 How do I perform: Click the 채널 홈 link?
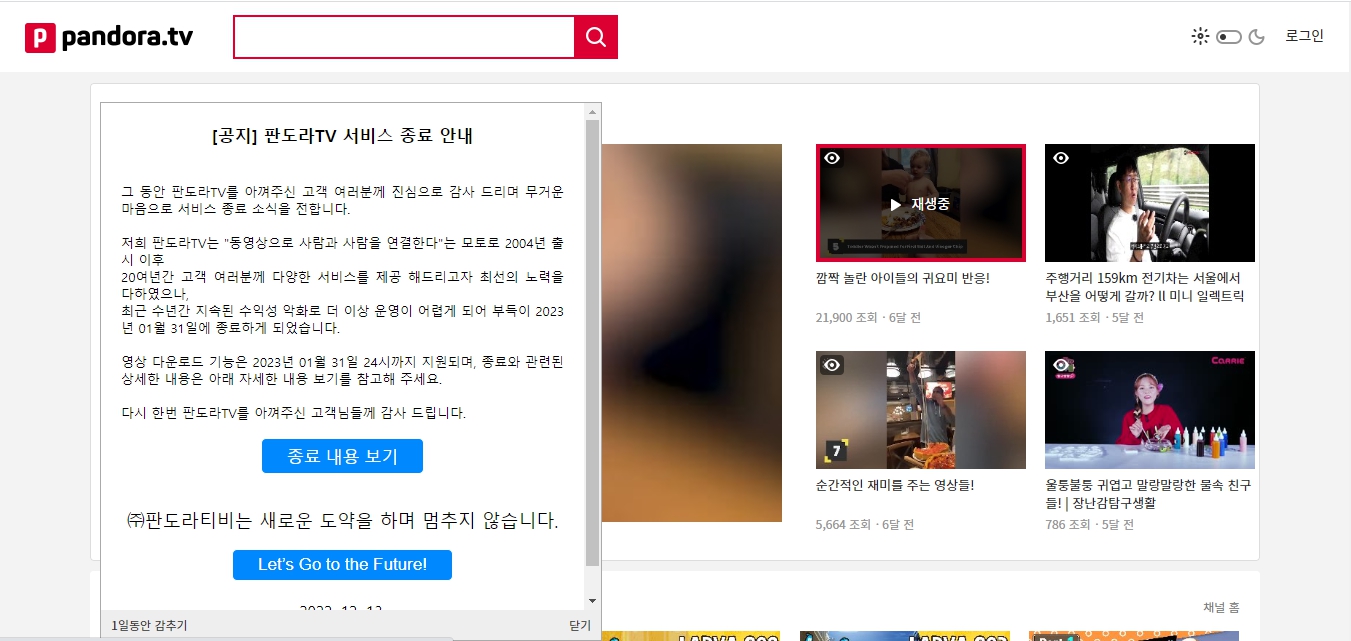click(1221, 608)
